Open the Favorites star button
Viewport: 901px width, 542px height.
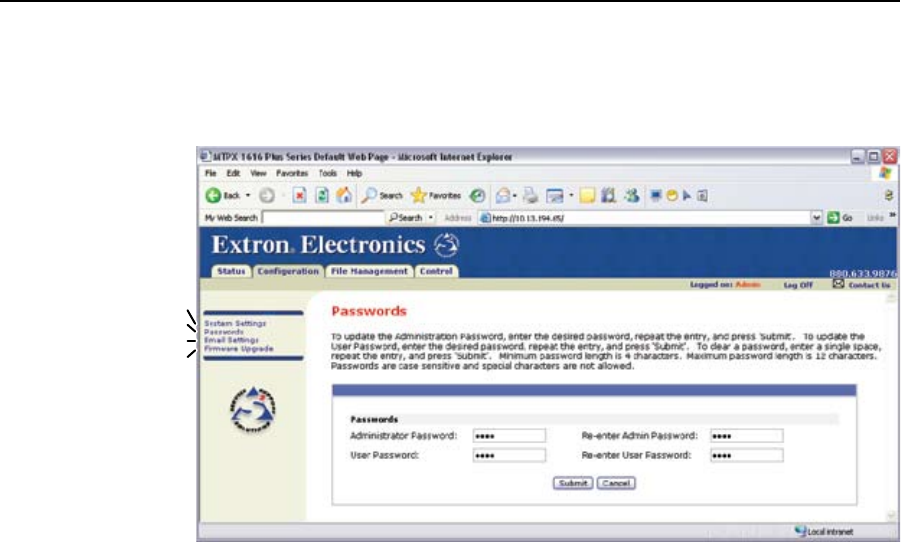436,195
